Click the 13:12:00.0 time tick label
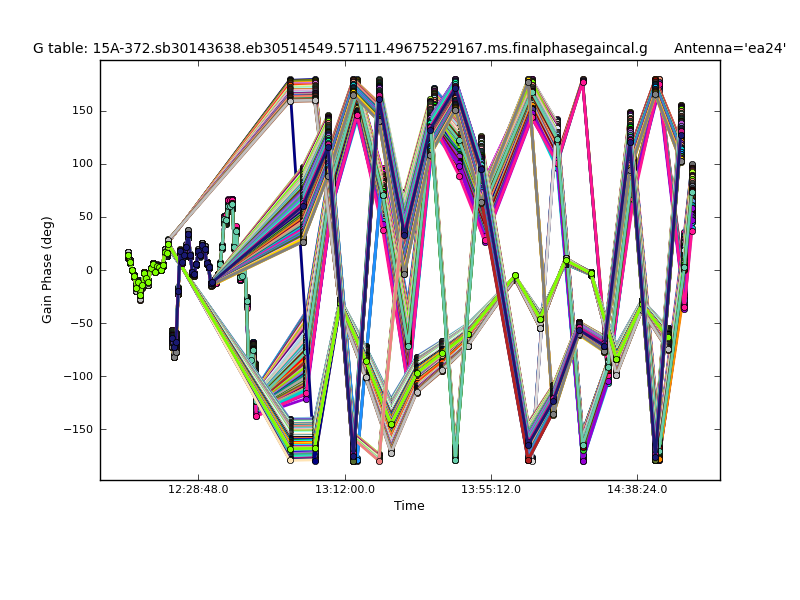The height and width of the screenshot is (600, 800). click(x=344, y=489)
